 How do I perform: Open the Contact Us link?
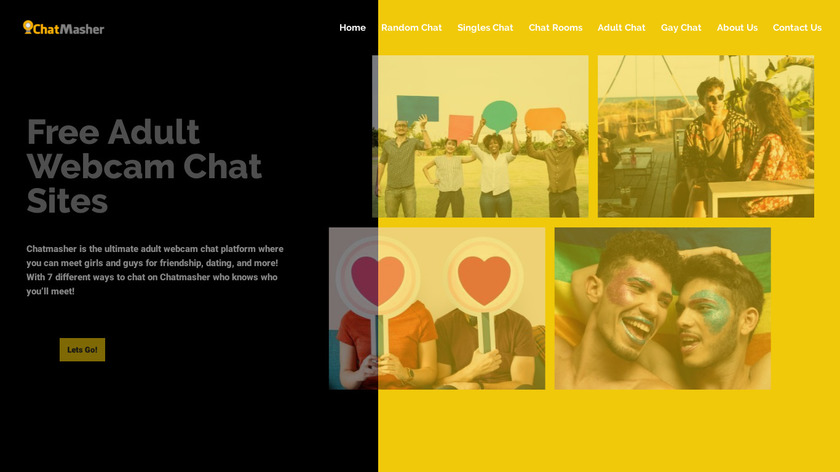point(797,28)
